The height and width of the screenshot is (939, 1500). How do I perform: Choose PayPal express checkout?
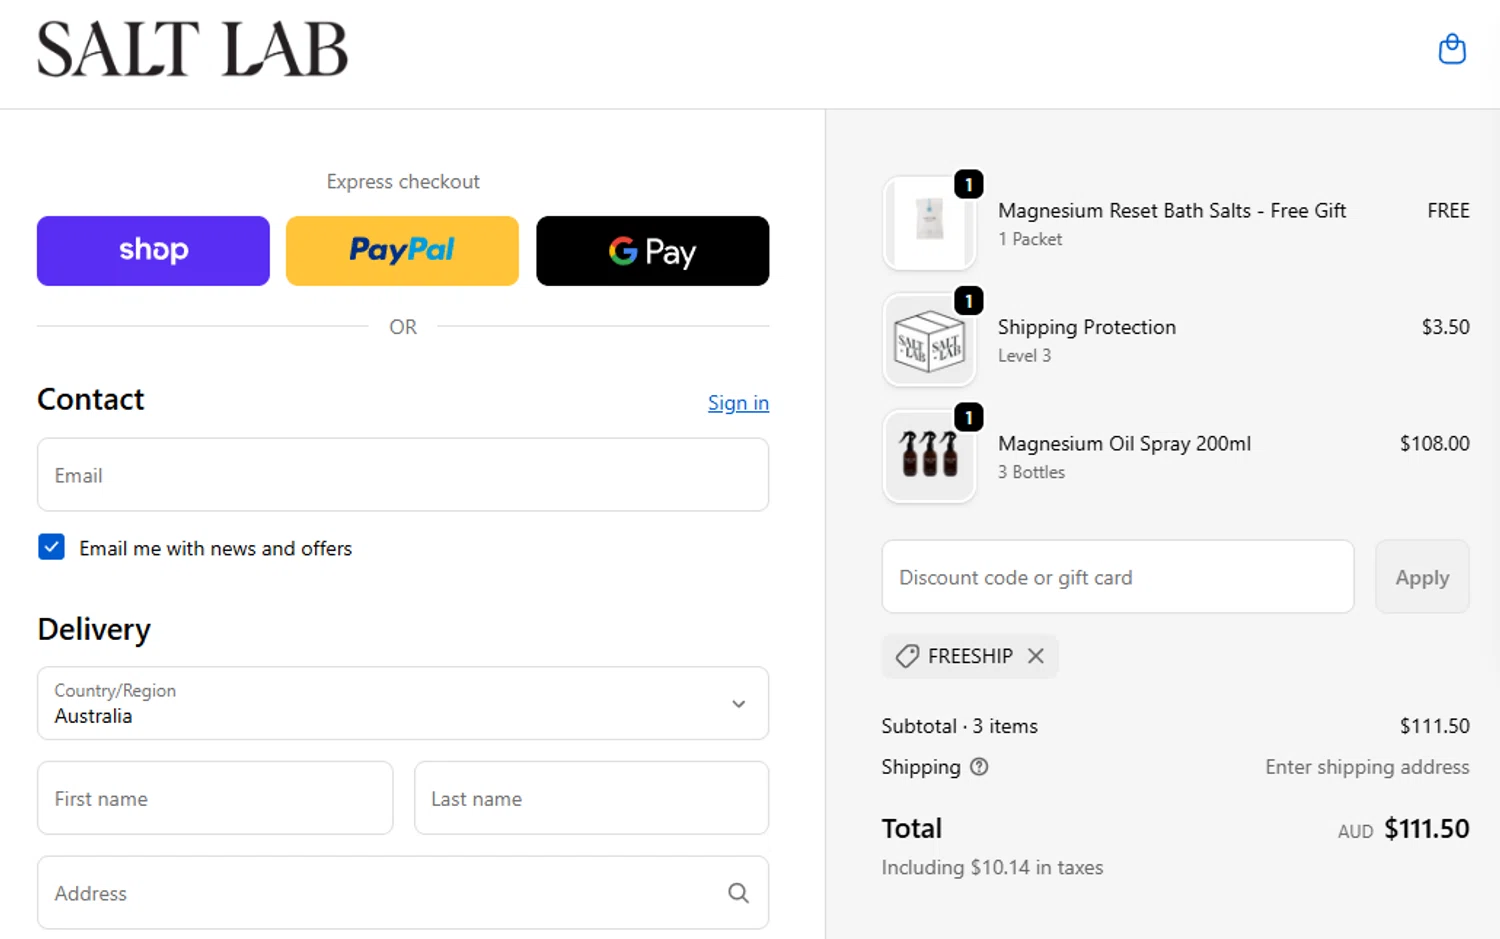coord(402,251)
